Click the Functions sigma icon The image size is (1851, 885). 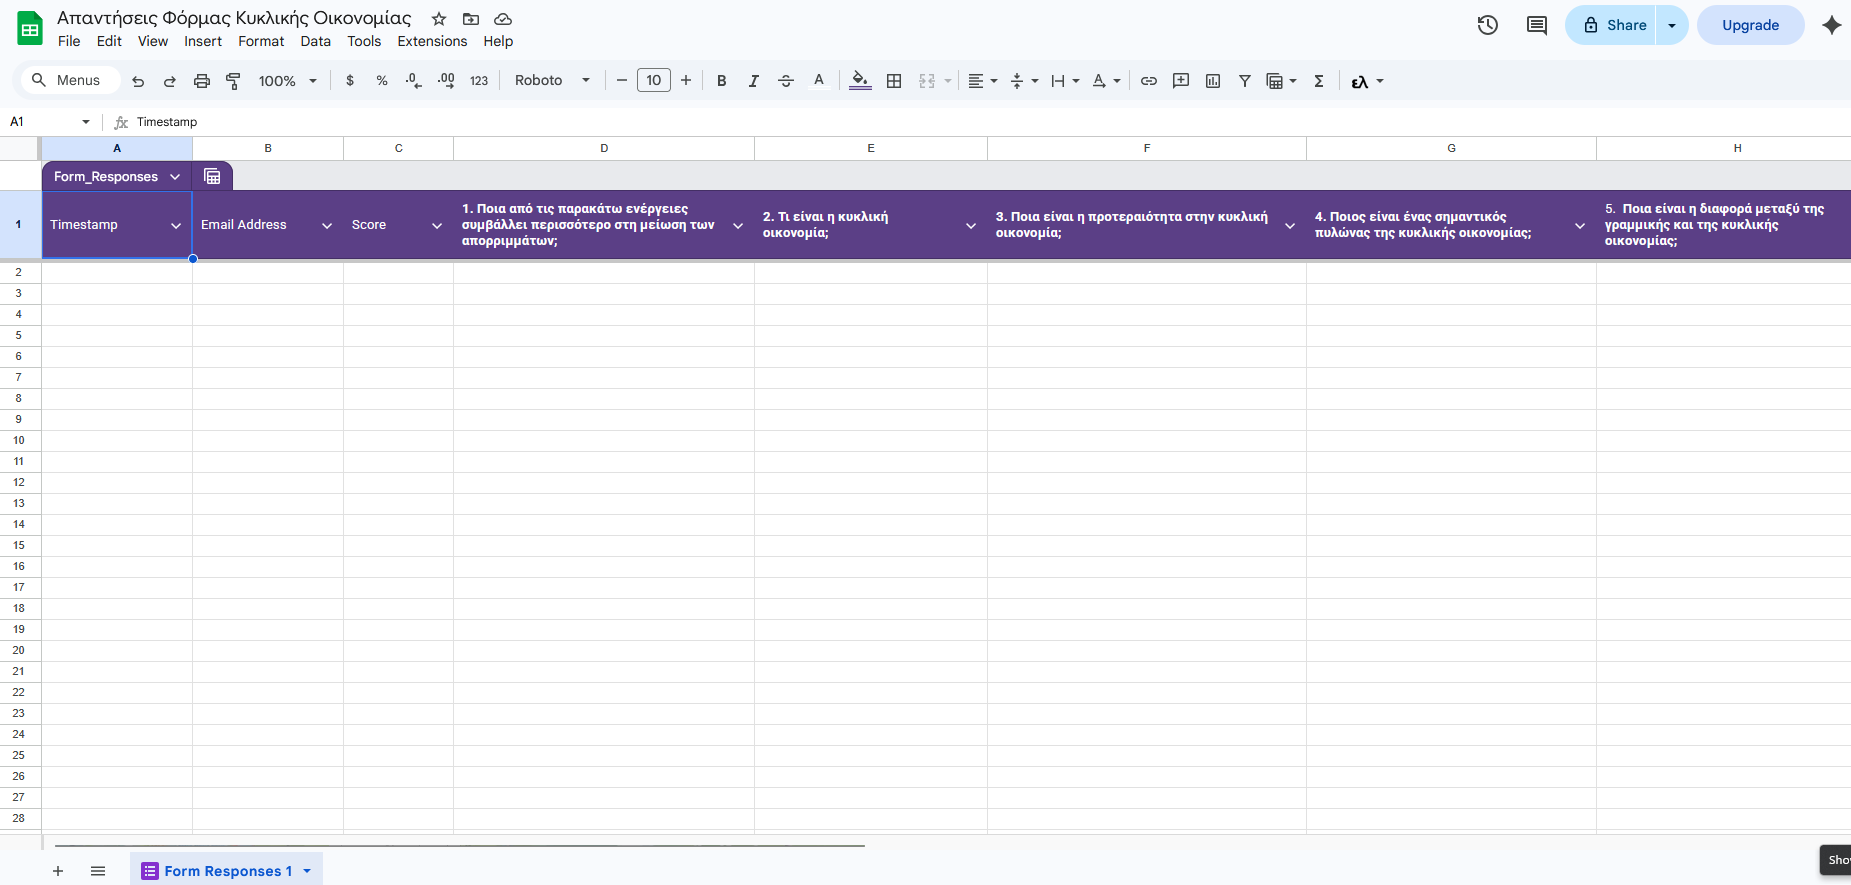coord(1319,81)
